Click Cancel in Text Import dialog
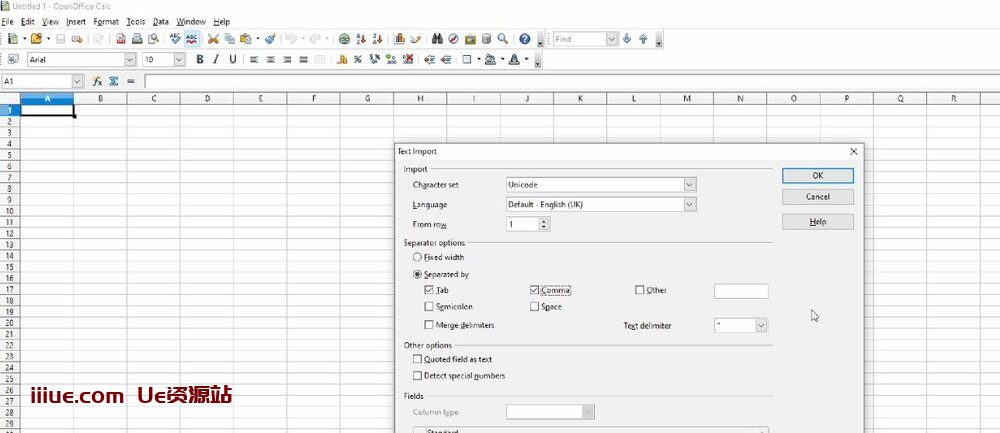This screenshot has width=1000, height=433. coord(817,197)
